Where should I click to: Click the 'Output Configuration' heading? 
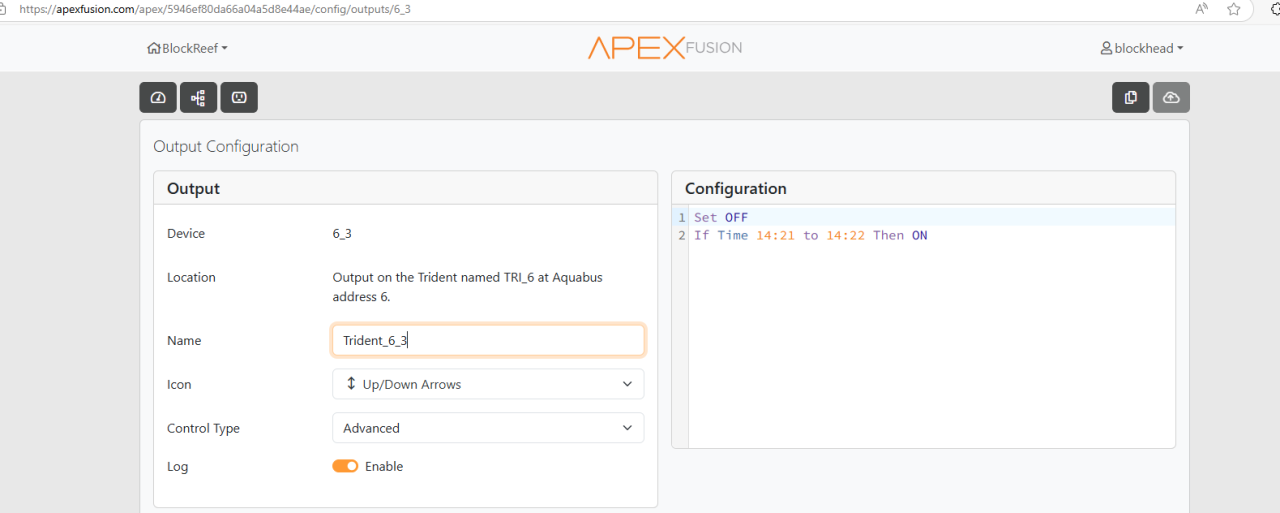(226, 146)
